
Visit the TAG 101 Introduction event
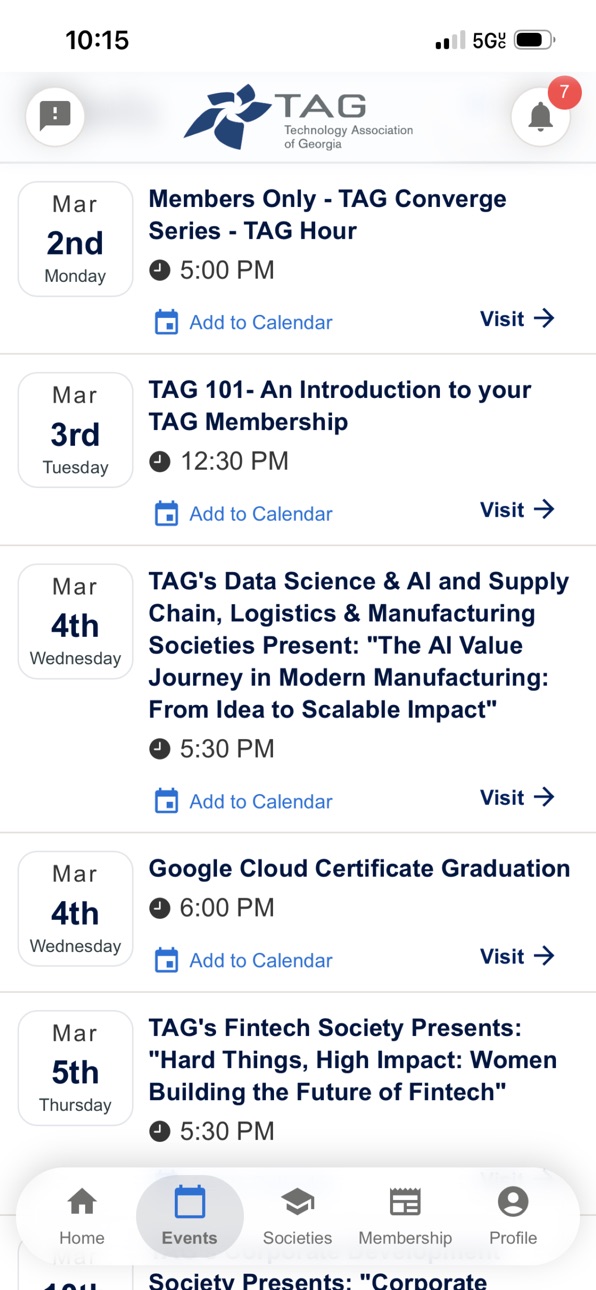pos(517,510)
